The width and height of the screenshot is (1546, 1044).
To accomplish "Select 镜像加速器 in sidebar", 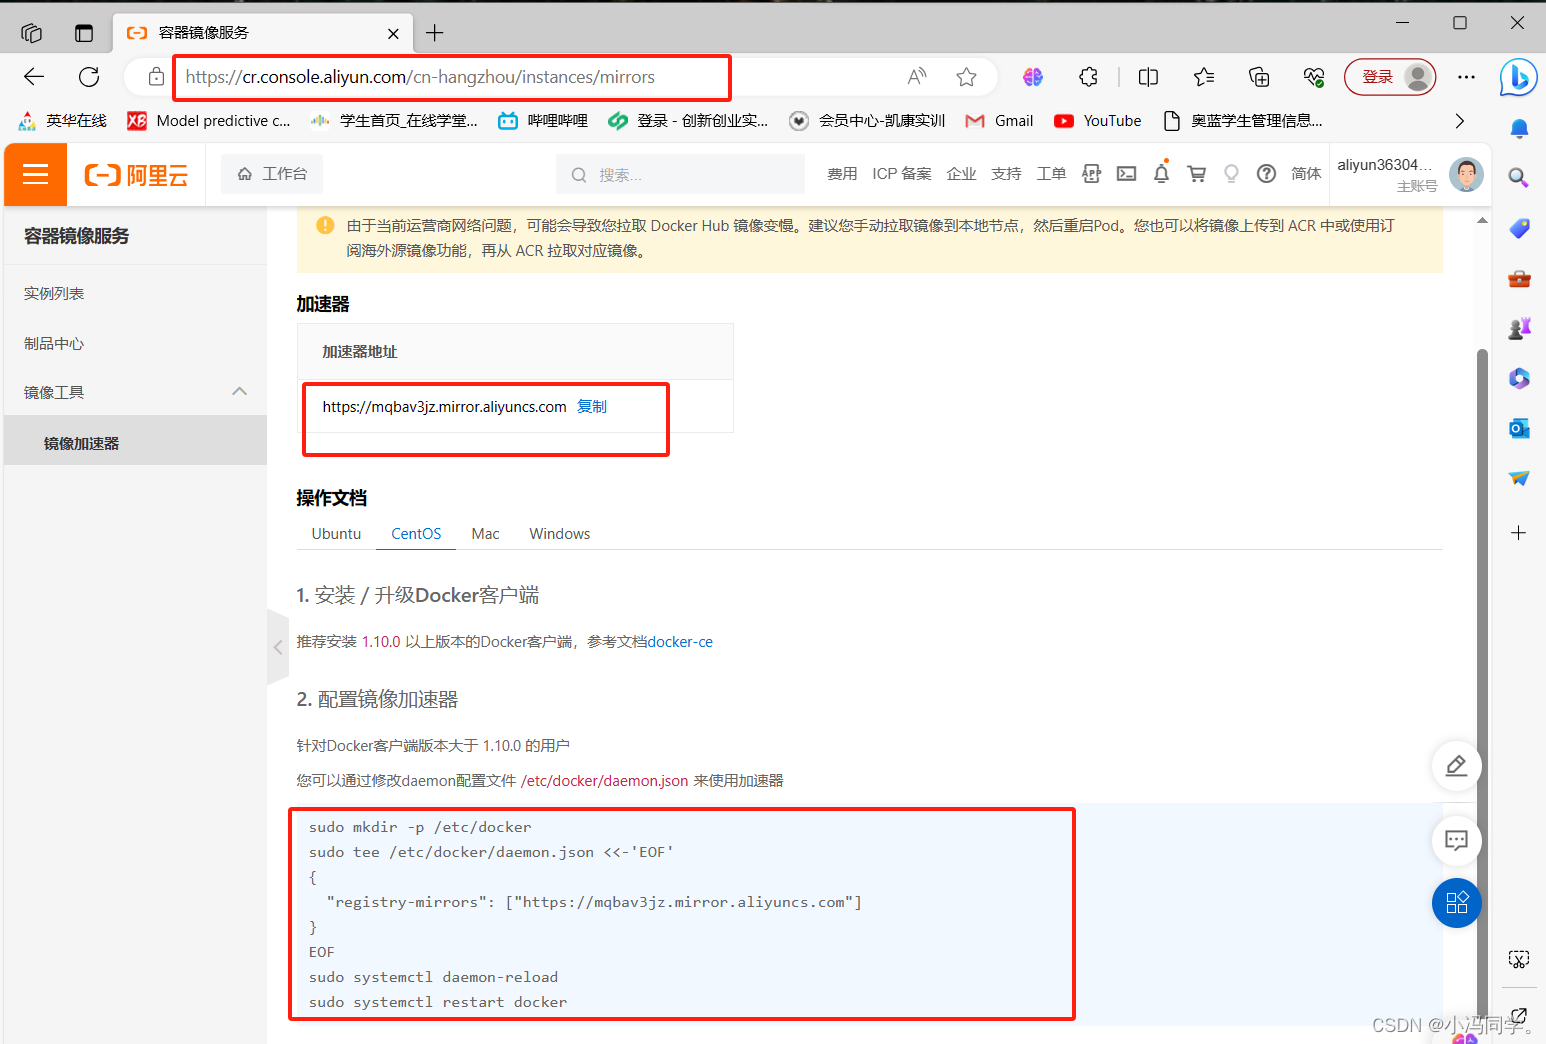I will [x=81, y=443].
